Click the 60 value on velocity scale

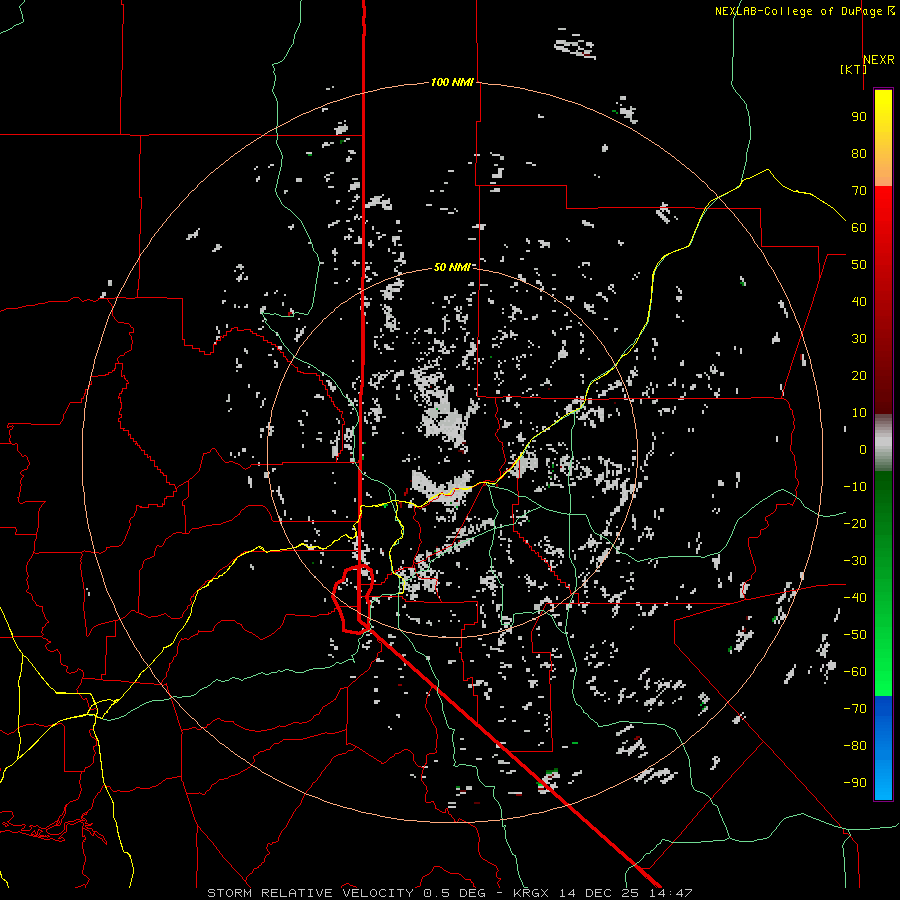tap(859, 228)
